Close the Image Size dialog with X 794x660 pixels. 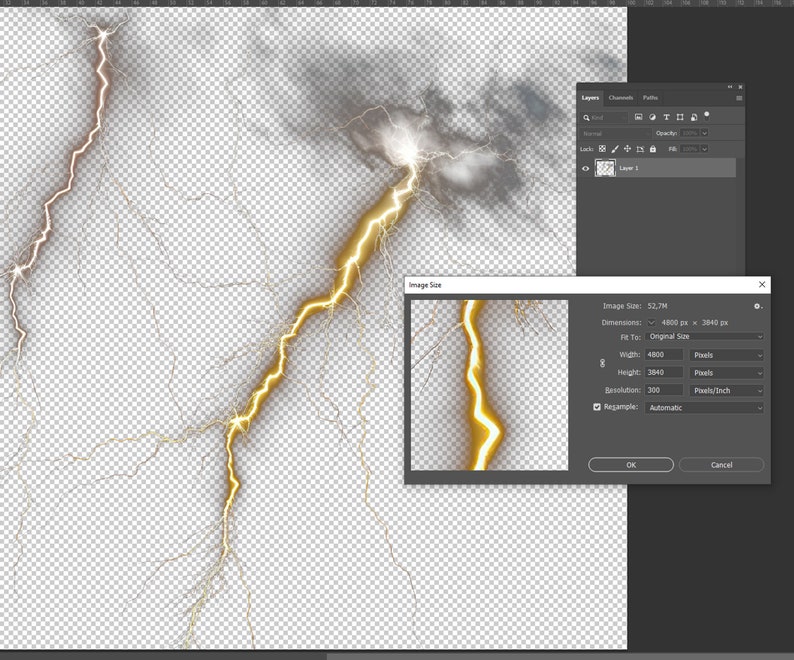(762, 285)
